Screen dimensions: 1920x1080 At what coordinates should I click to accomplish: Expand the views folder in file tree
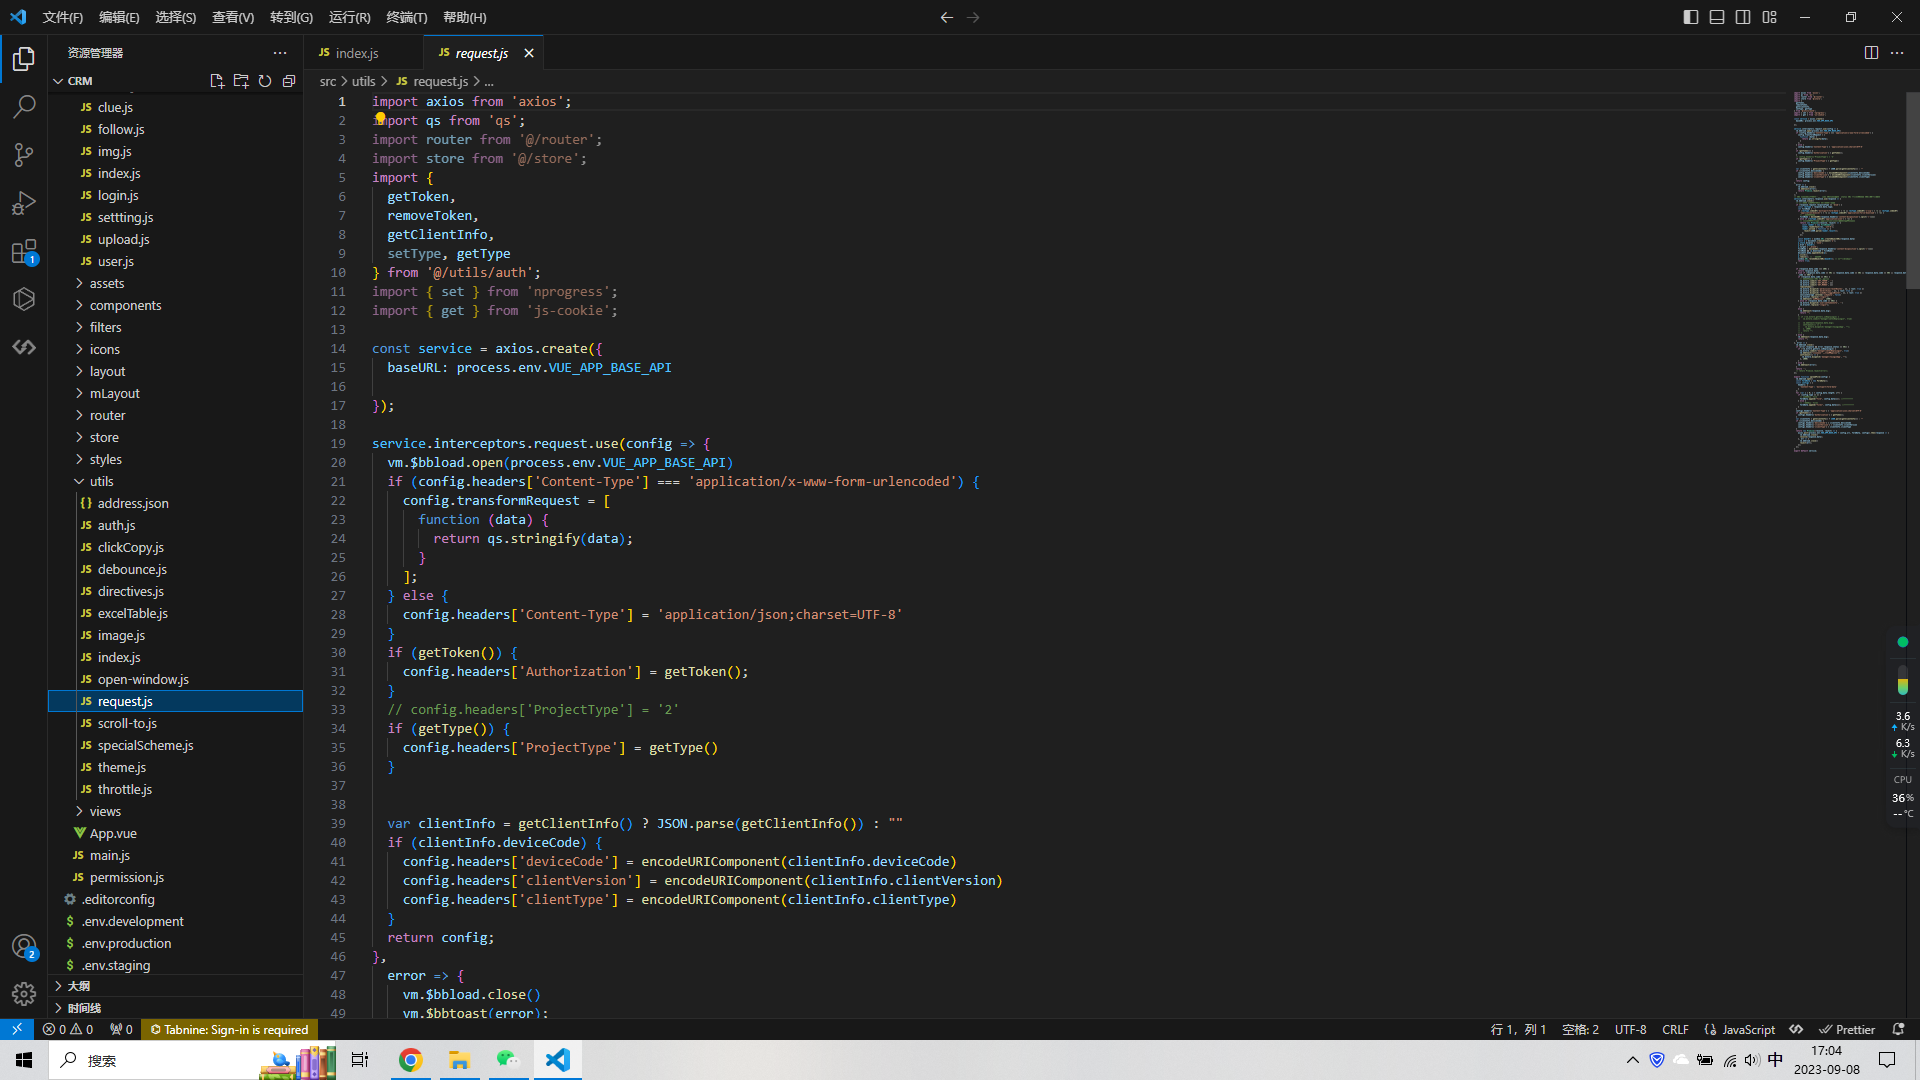104,810
